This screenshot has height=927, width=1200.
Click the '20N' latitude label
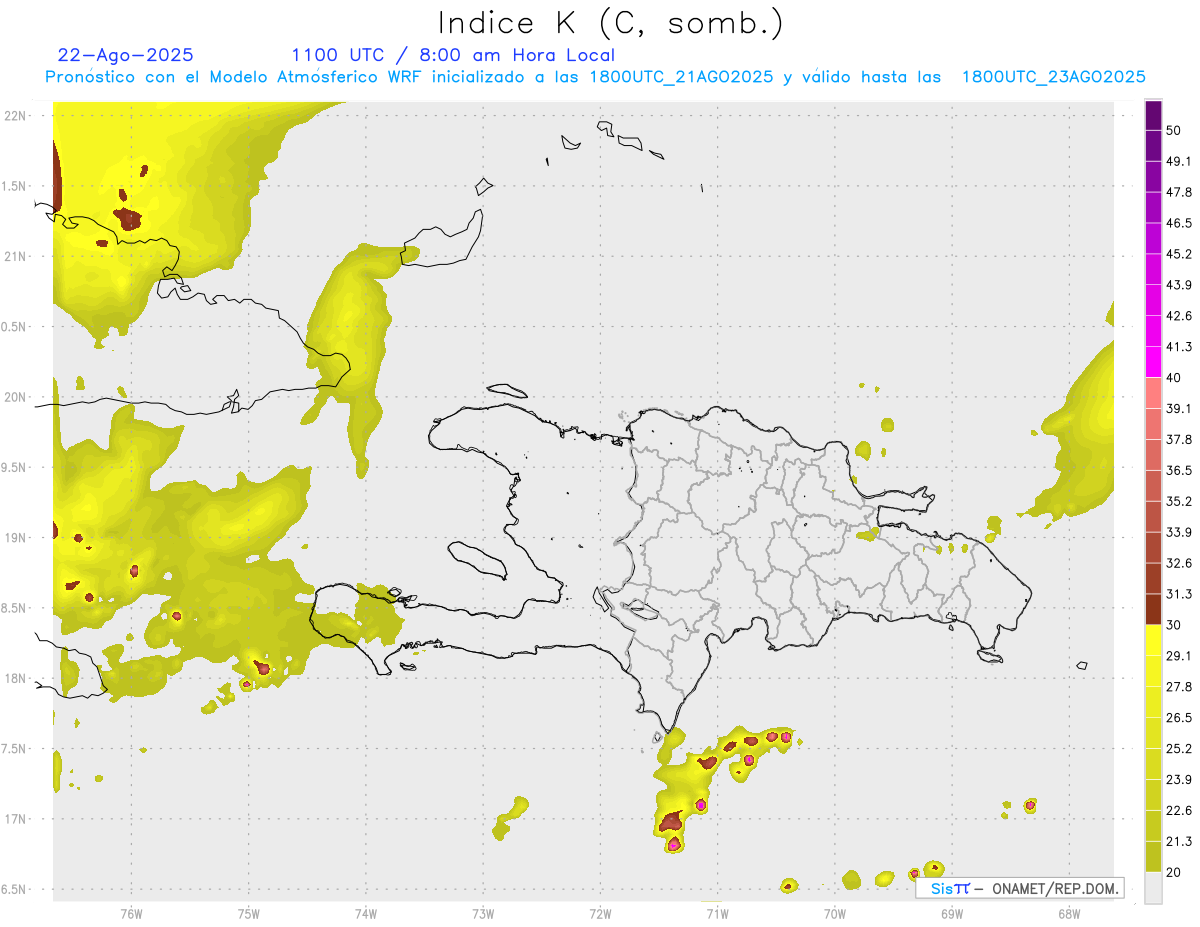14,397
